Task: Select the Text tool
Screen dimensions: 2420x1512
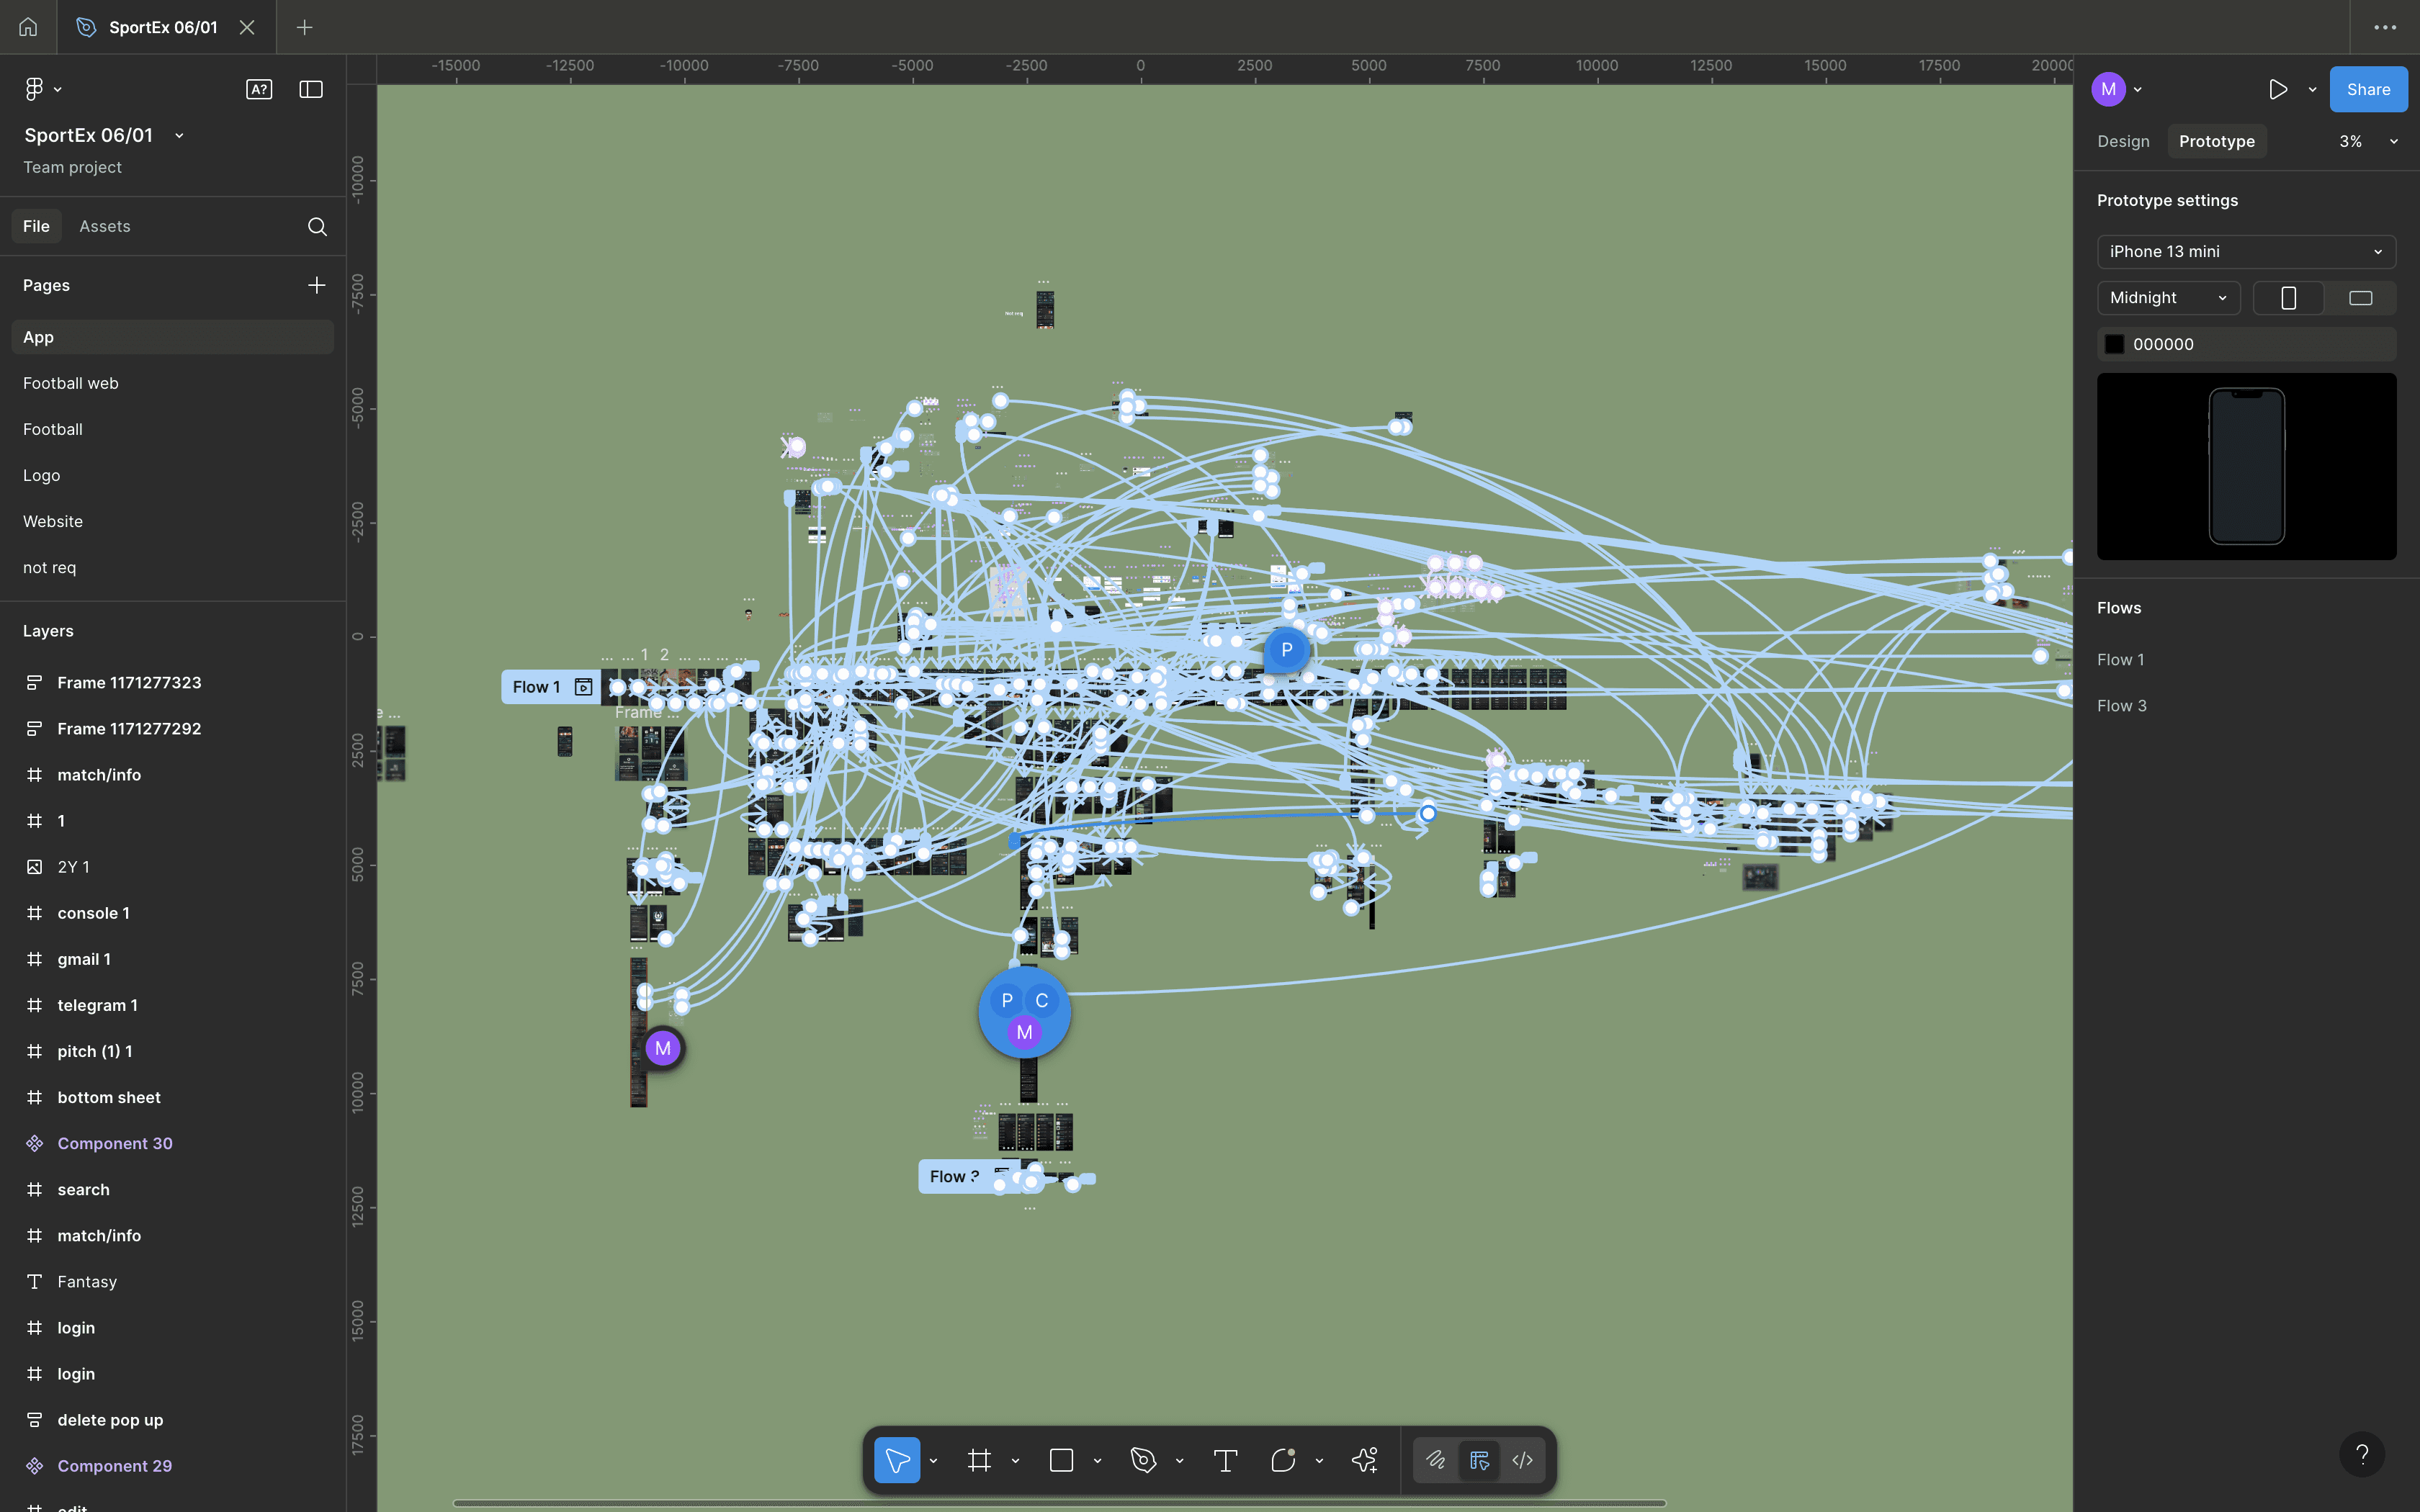Action: [x=1225, y=1461]
